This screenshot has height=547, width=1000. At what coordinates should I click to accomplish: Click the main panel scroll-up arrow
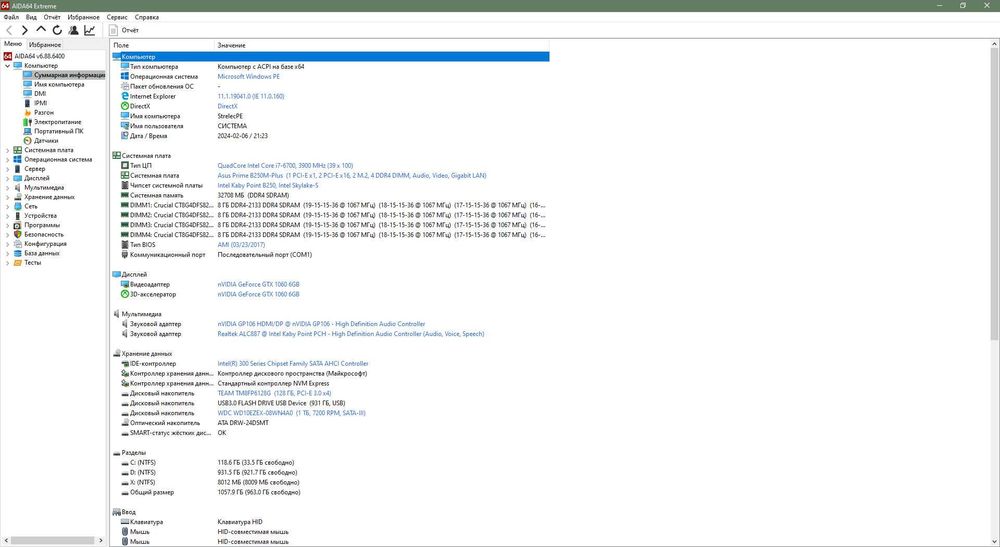(x=994, y=44)
